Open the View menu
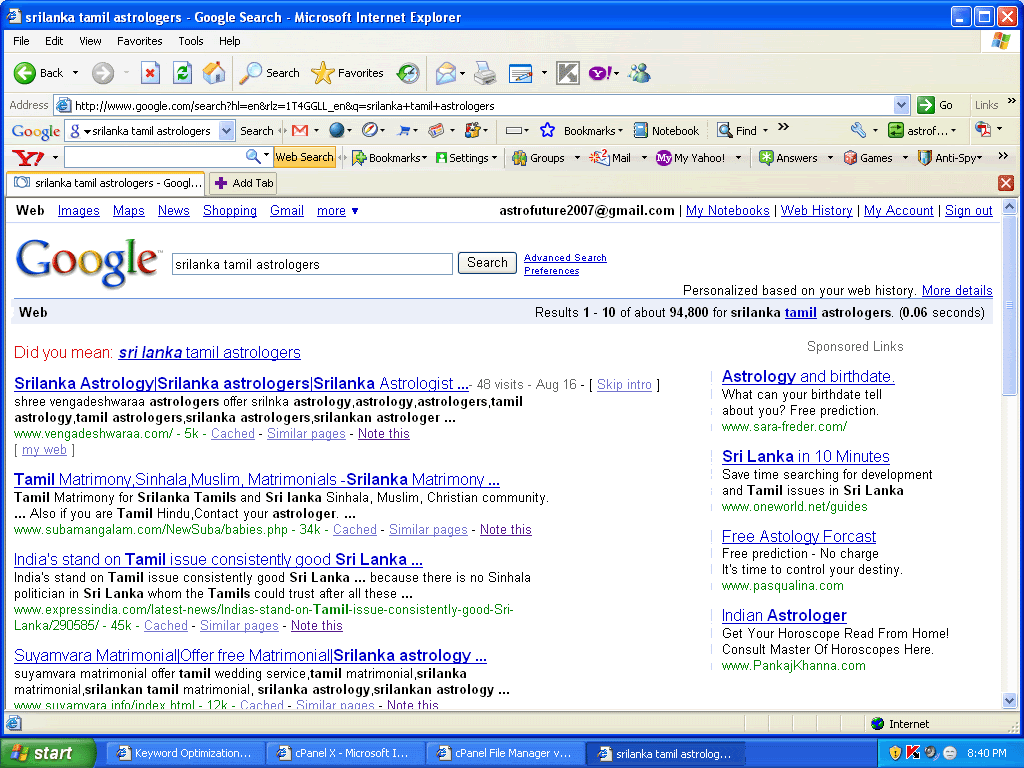This screenshot has height=768, width=1024. (x=90, y=40)
